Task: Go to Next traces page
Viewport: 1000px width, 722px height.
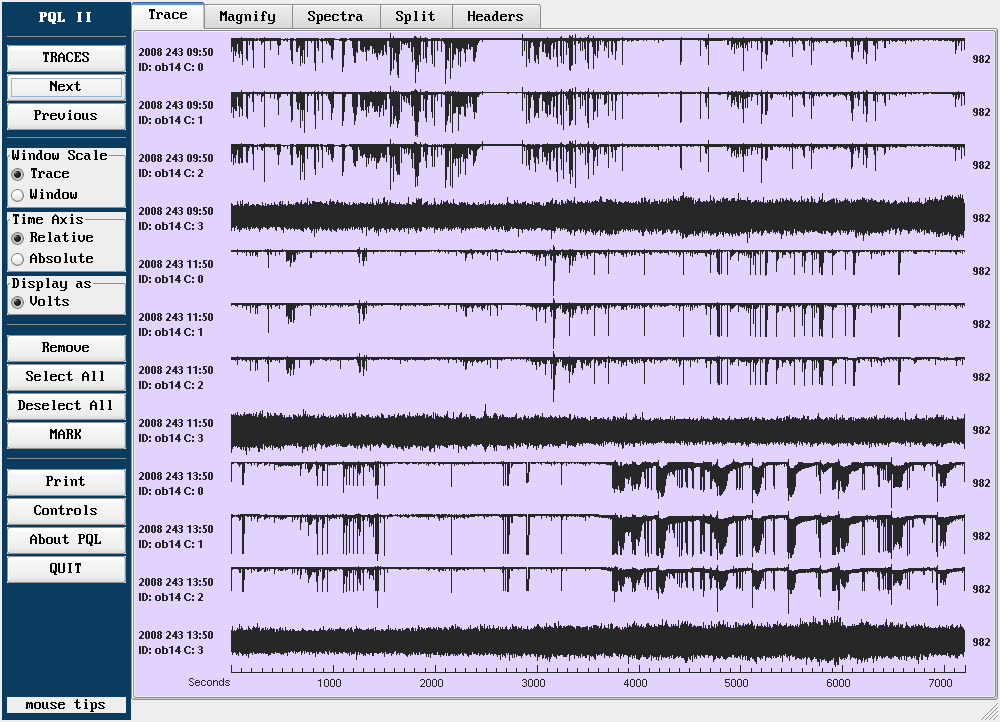Action: click(x=66, y=87)
